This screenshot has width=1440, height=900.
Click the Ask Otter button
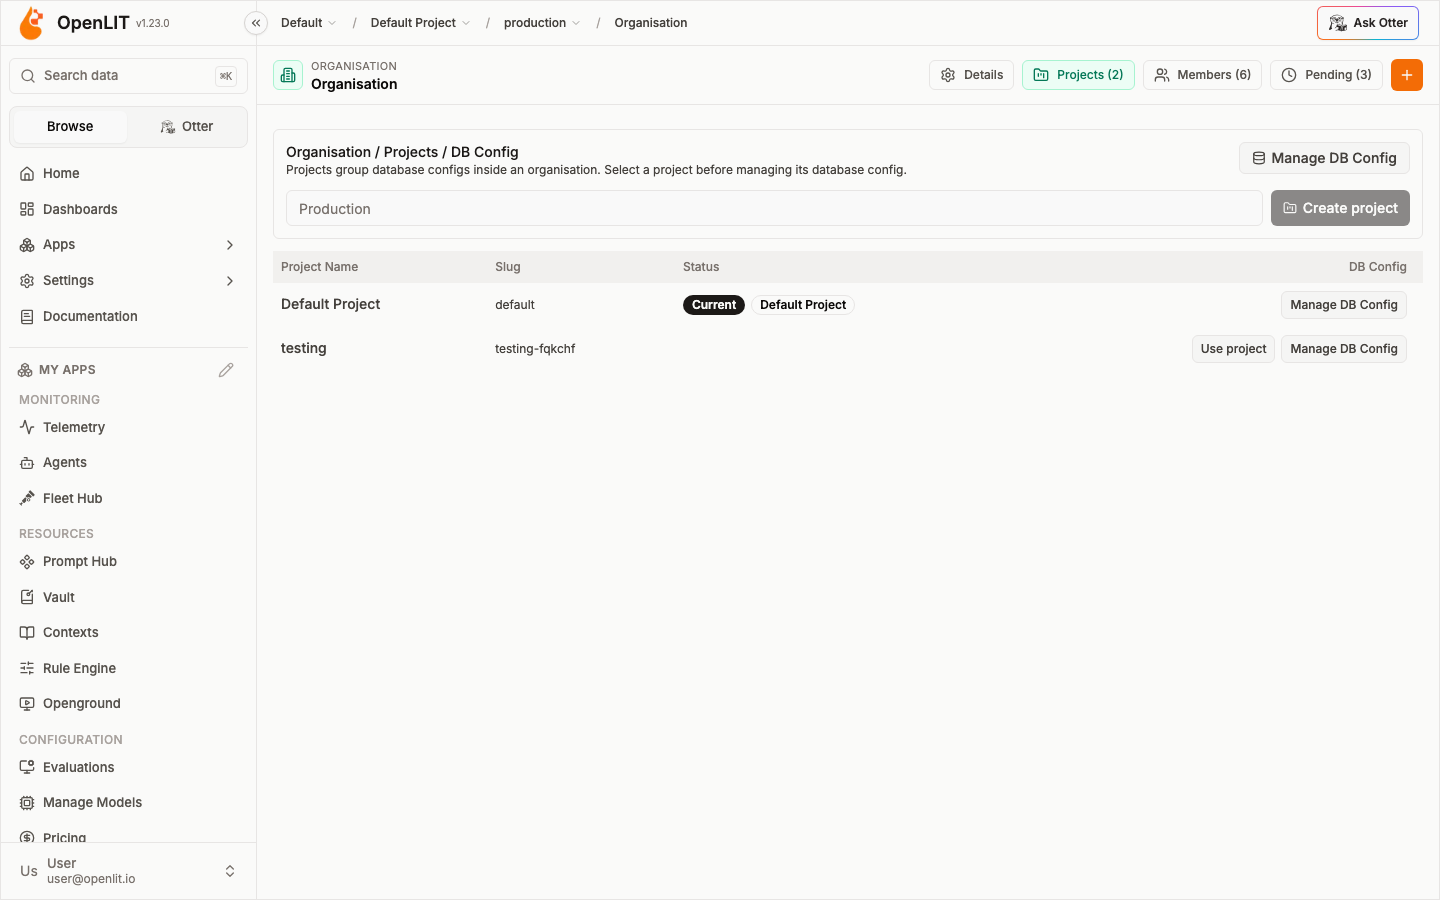(1367, 23)
